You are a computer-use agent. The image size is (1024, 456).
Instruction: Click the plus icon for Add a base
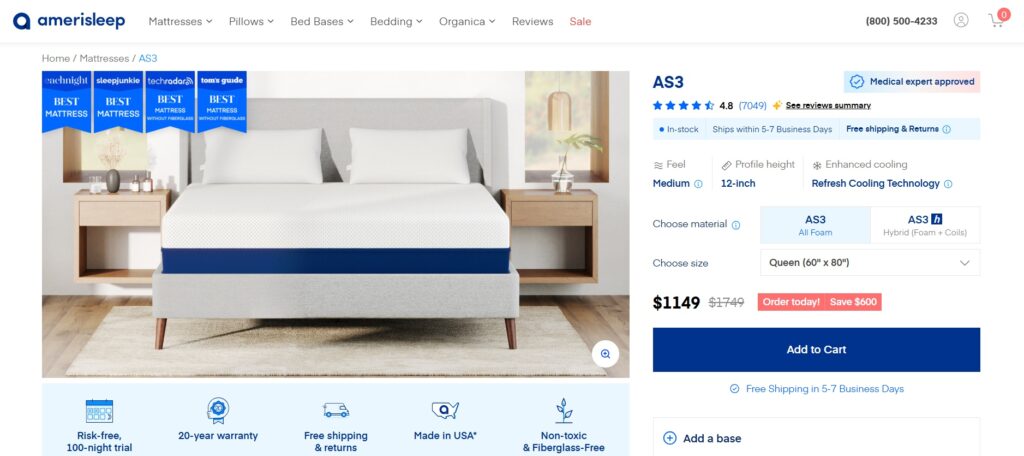[x=669, y=438]
